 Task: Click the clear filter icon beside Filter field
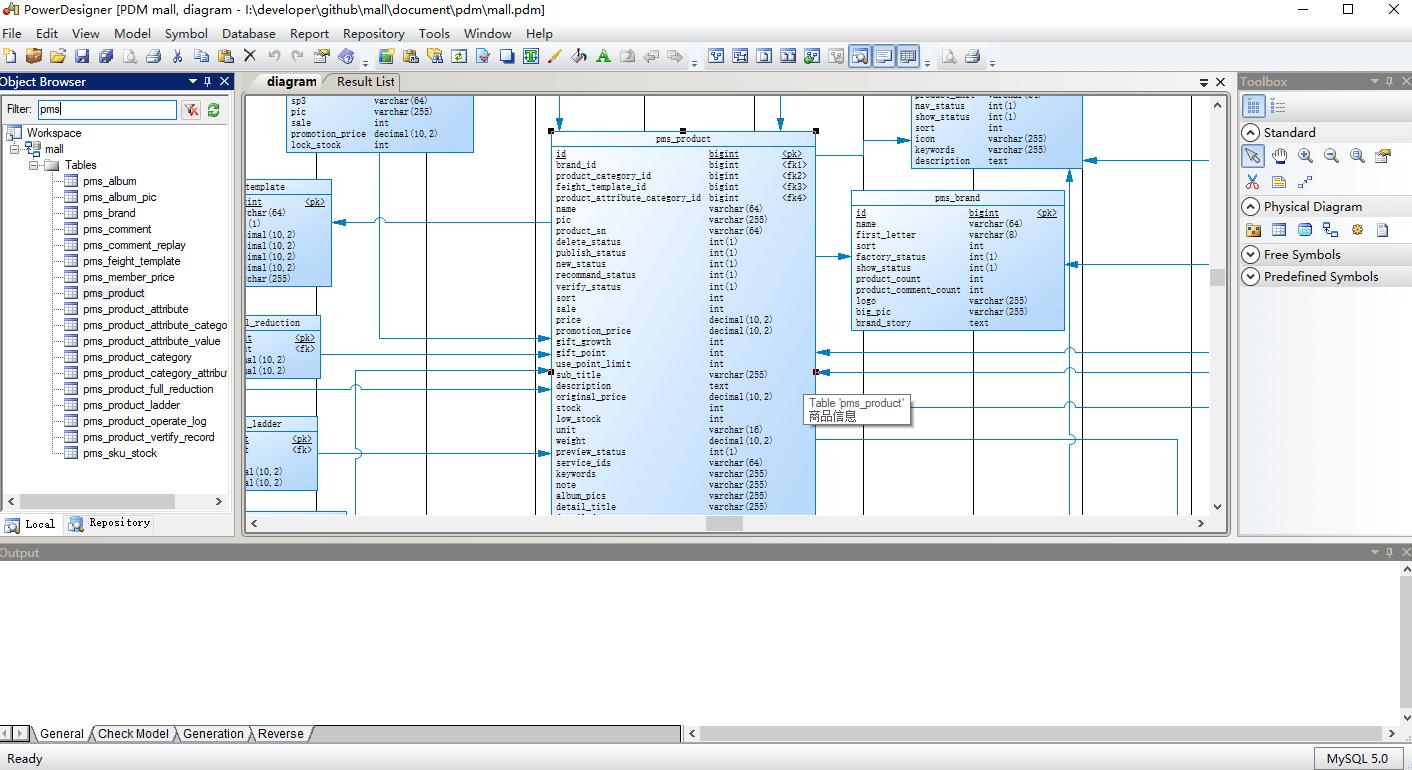(x=191, y=110)
